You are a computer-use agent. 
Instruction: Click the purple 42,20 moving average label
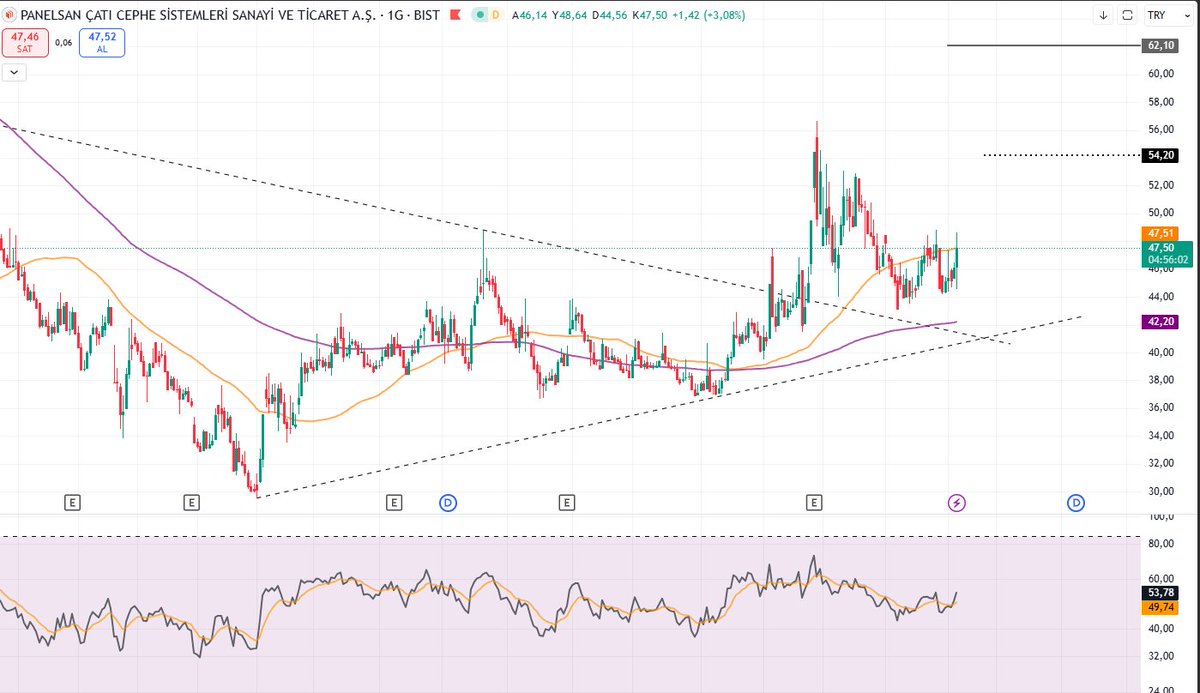1159,322
